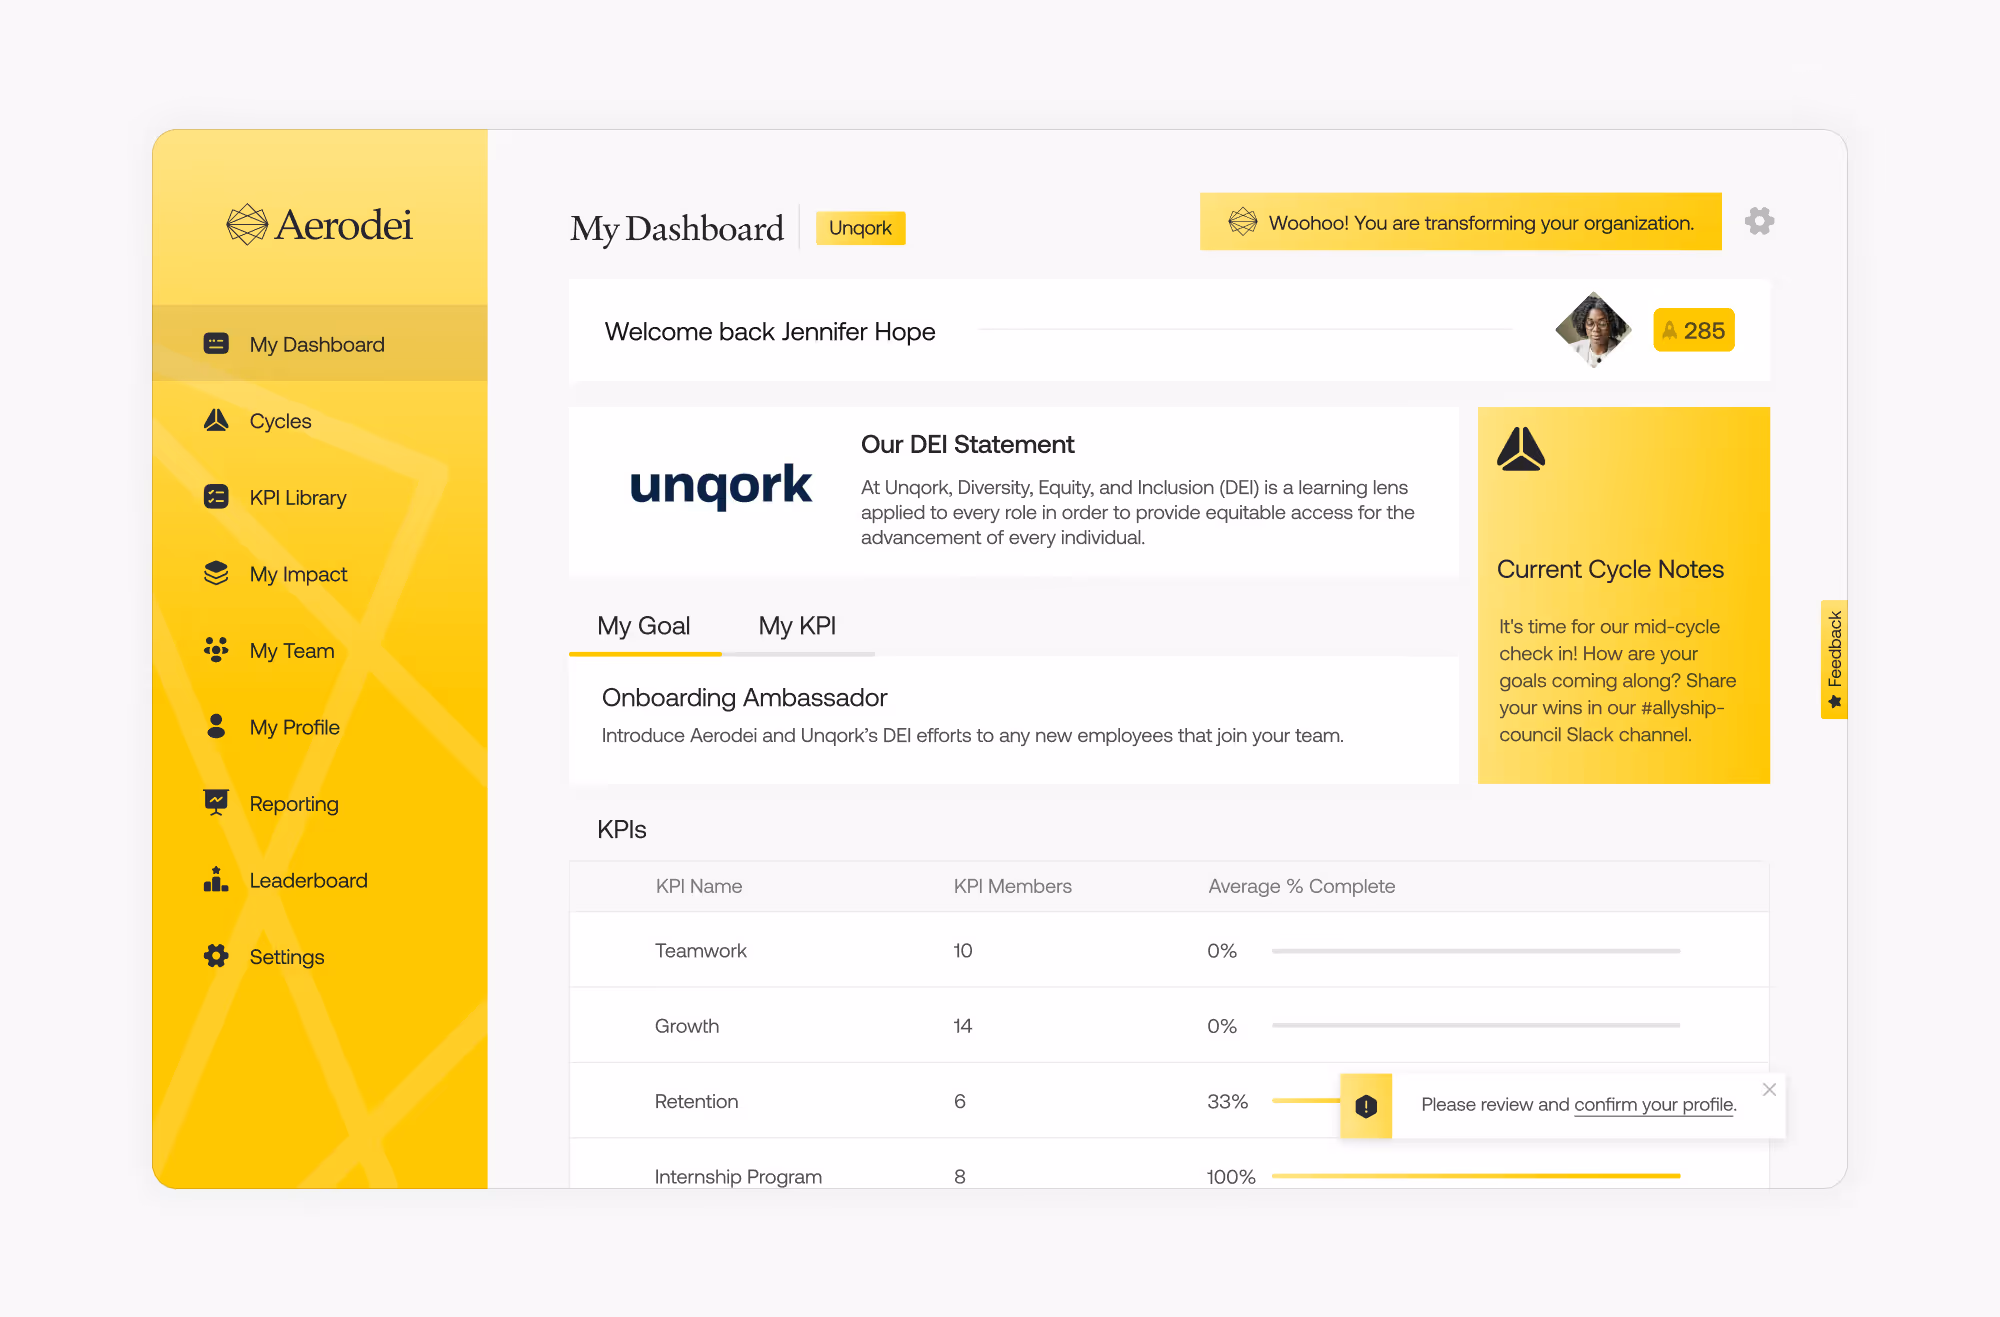This screenshot has width=2000, height=1317.
Task: Select the My Goal tab
Action: click(x=644, y=626)
